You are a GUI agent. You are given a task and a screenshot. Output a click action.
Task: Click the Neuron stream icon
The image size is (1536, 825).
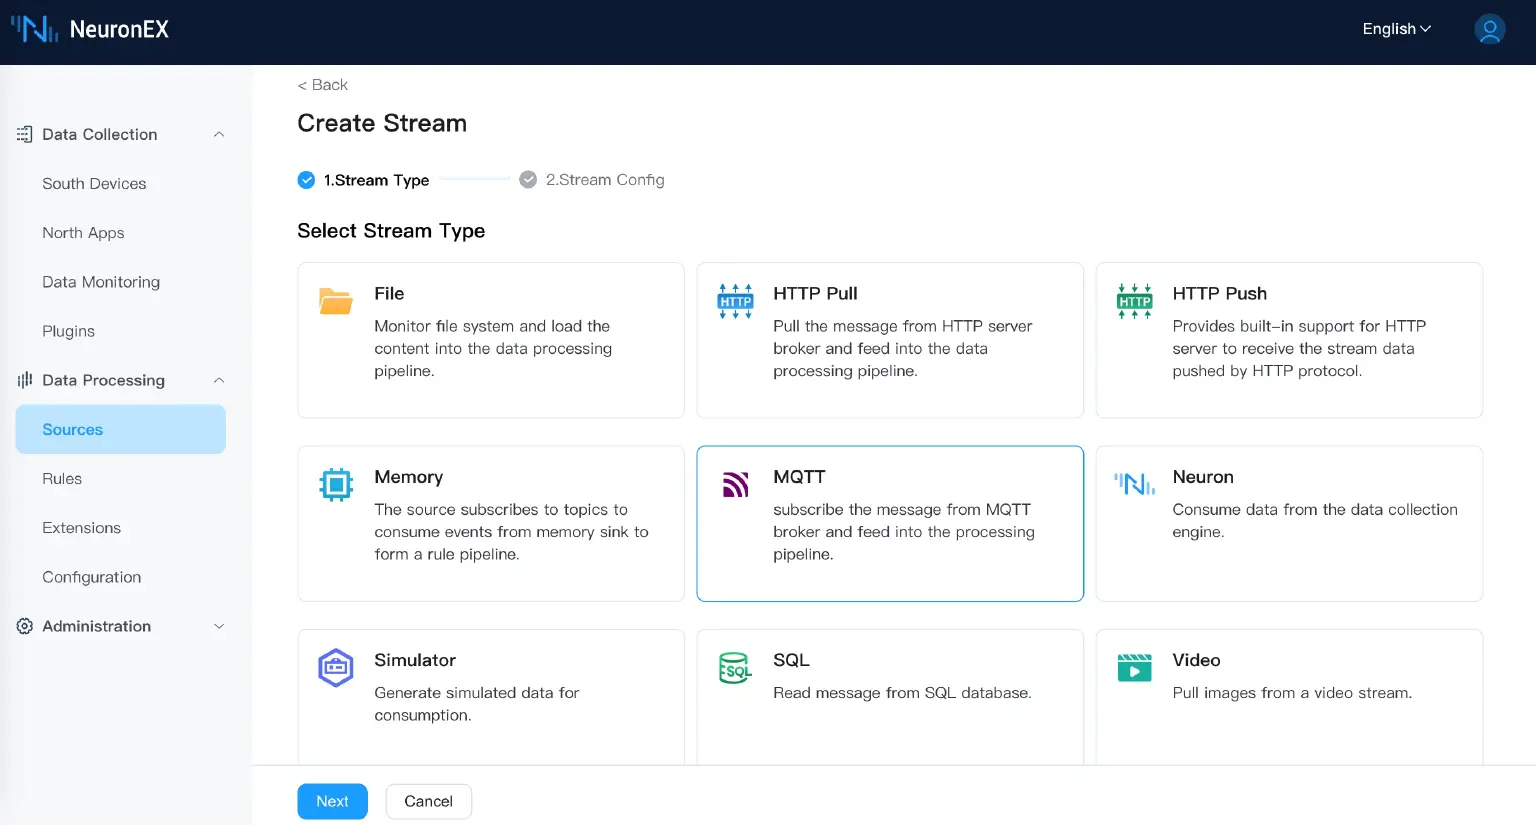[1134, 484]
